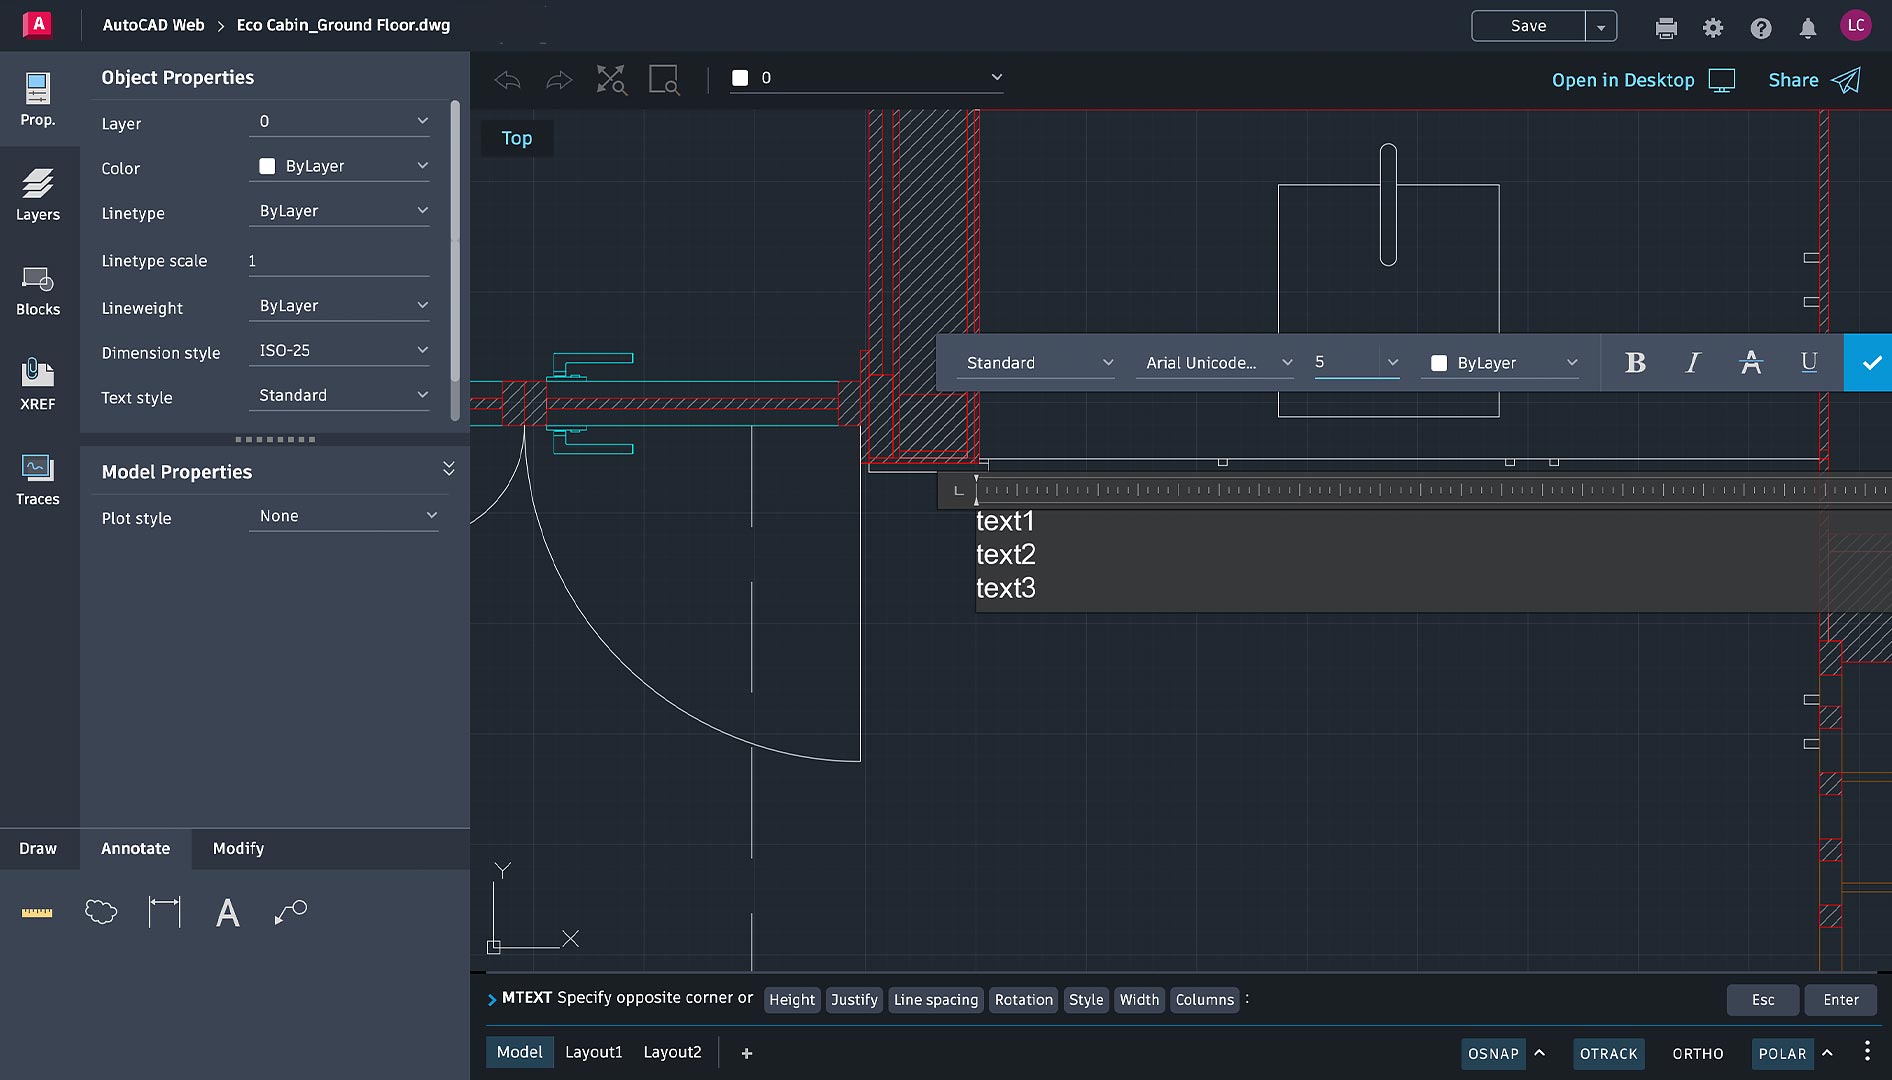Select the linear dimension tool
Image resolution: width=1892 pixels, height=1080 pixels.
coord(164,912)
